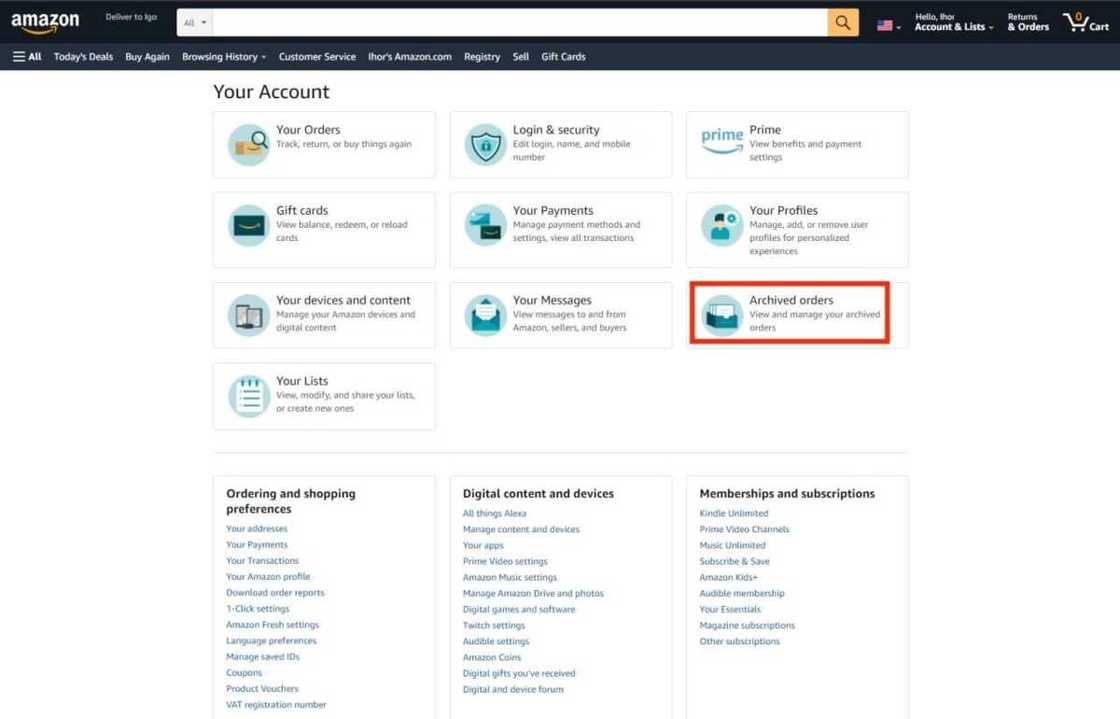The height and width of the screenshot is (719, 1120).
Task: Open the Your apps link
Action: [483, 545]
